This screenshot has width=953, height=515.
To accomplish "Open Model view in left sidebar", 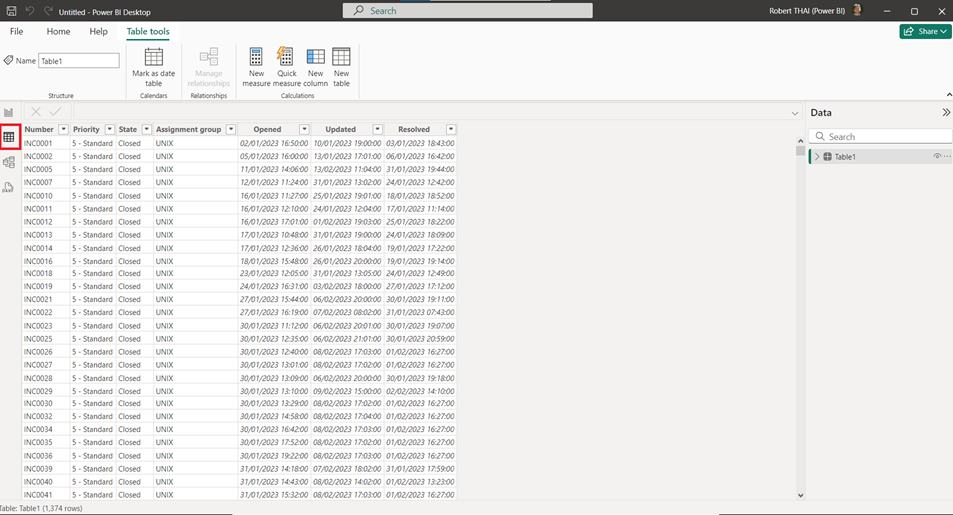I will 9,162.
